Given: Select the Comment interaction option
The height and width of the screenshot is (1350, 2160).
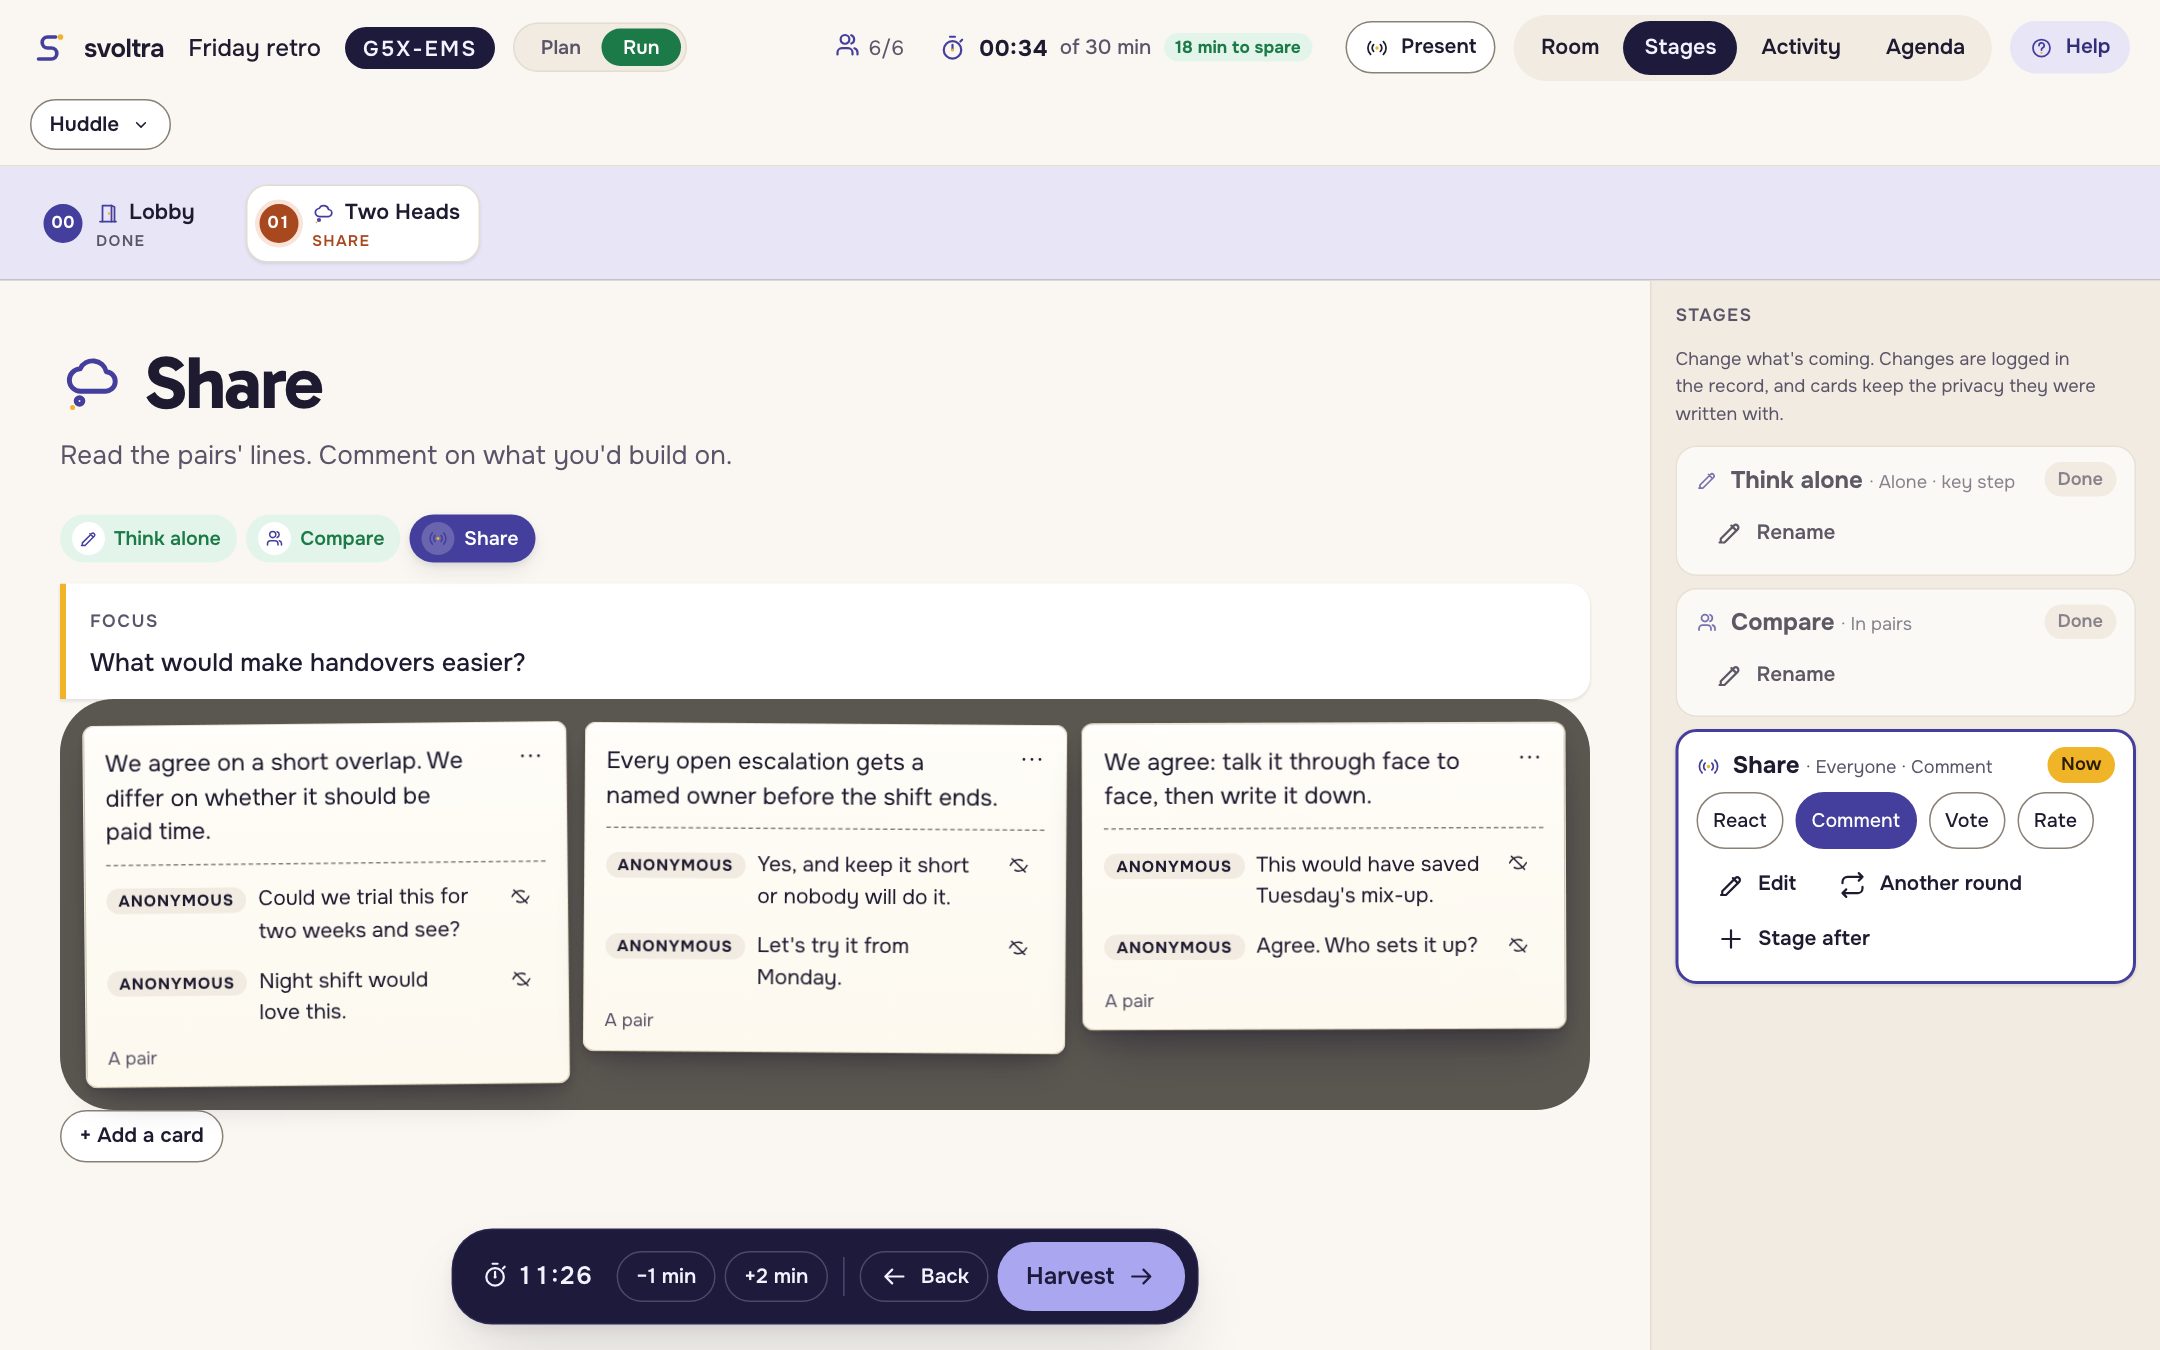Looking at the screenshot, I should [1855, 820].
